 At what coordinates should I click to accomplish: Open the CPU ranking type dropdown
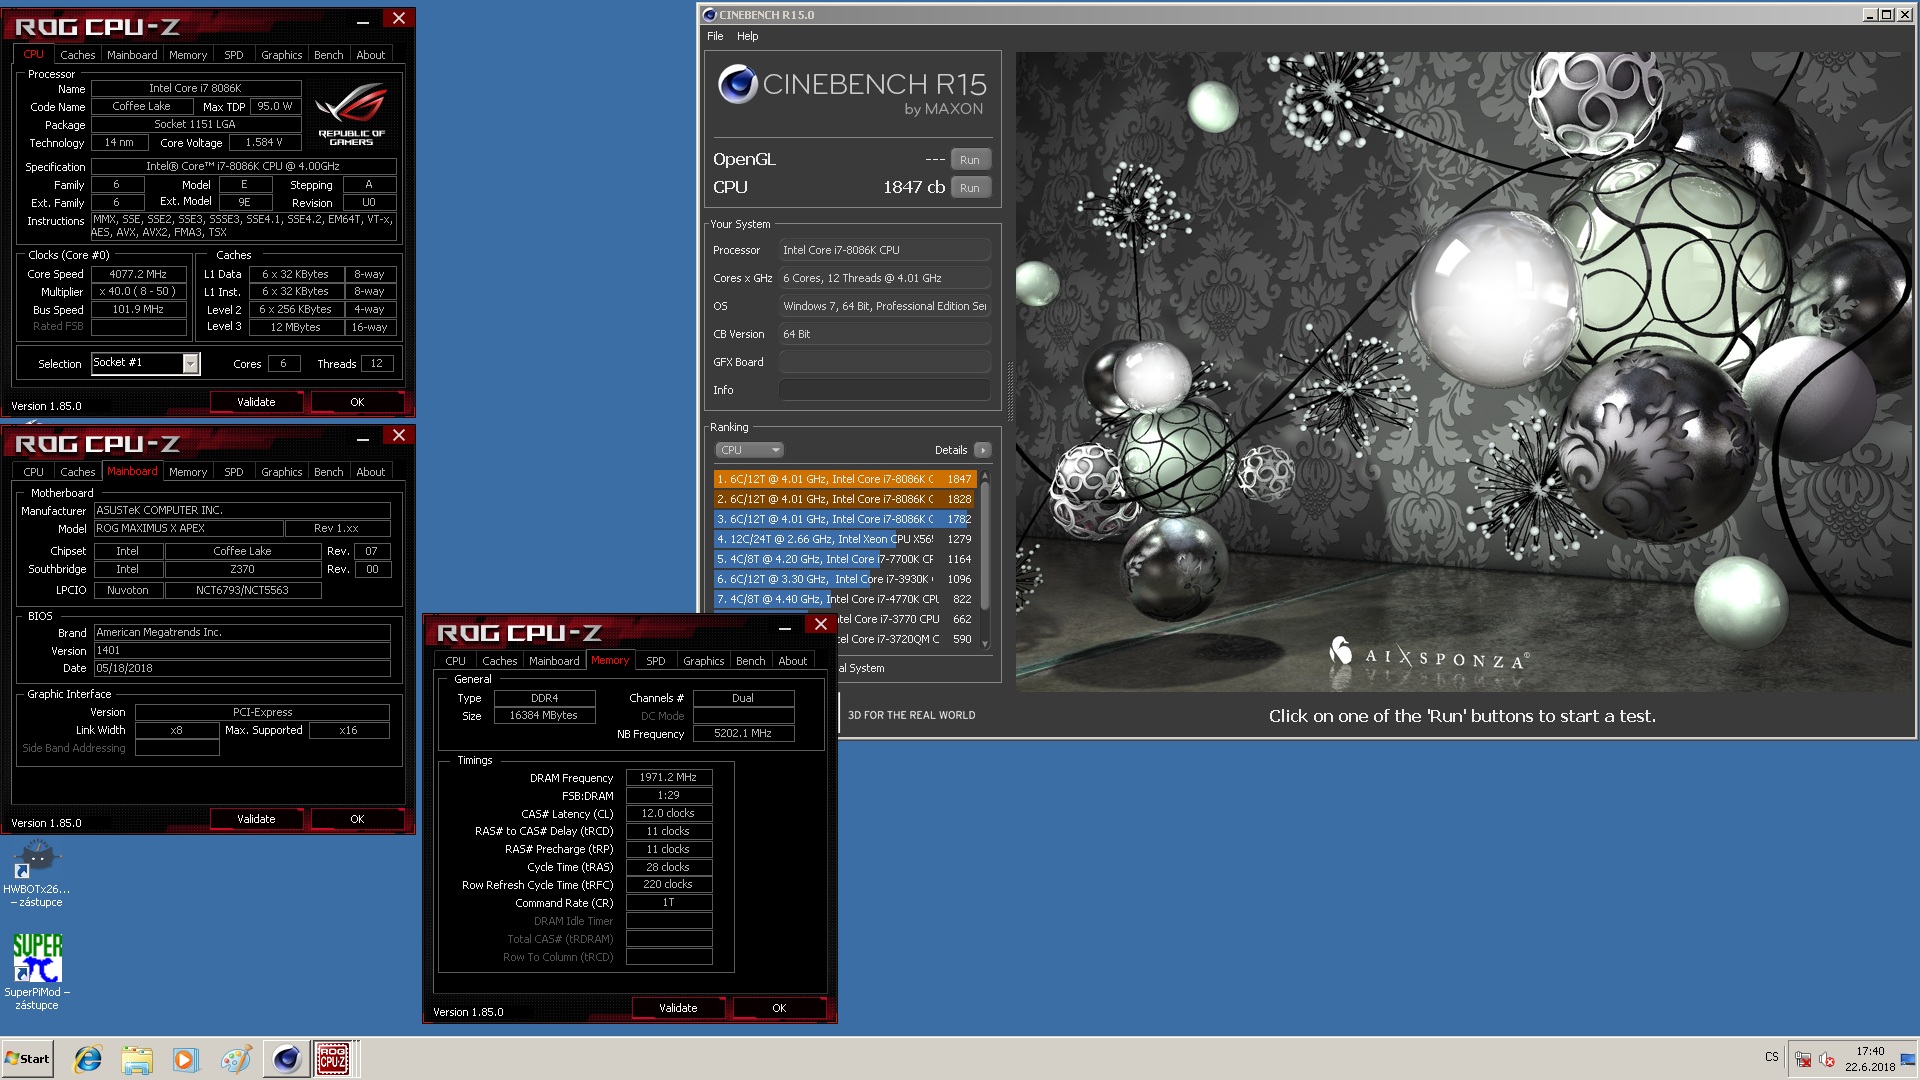(749, 450)
